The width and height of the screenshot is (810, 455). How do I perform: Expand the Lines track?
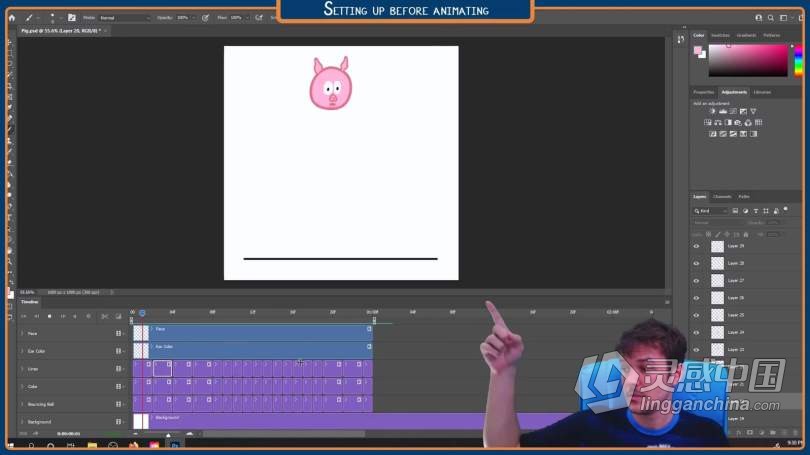(22, 369)
